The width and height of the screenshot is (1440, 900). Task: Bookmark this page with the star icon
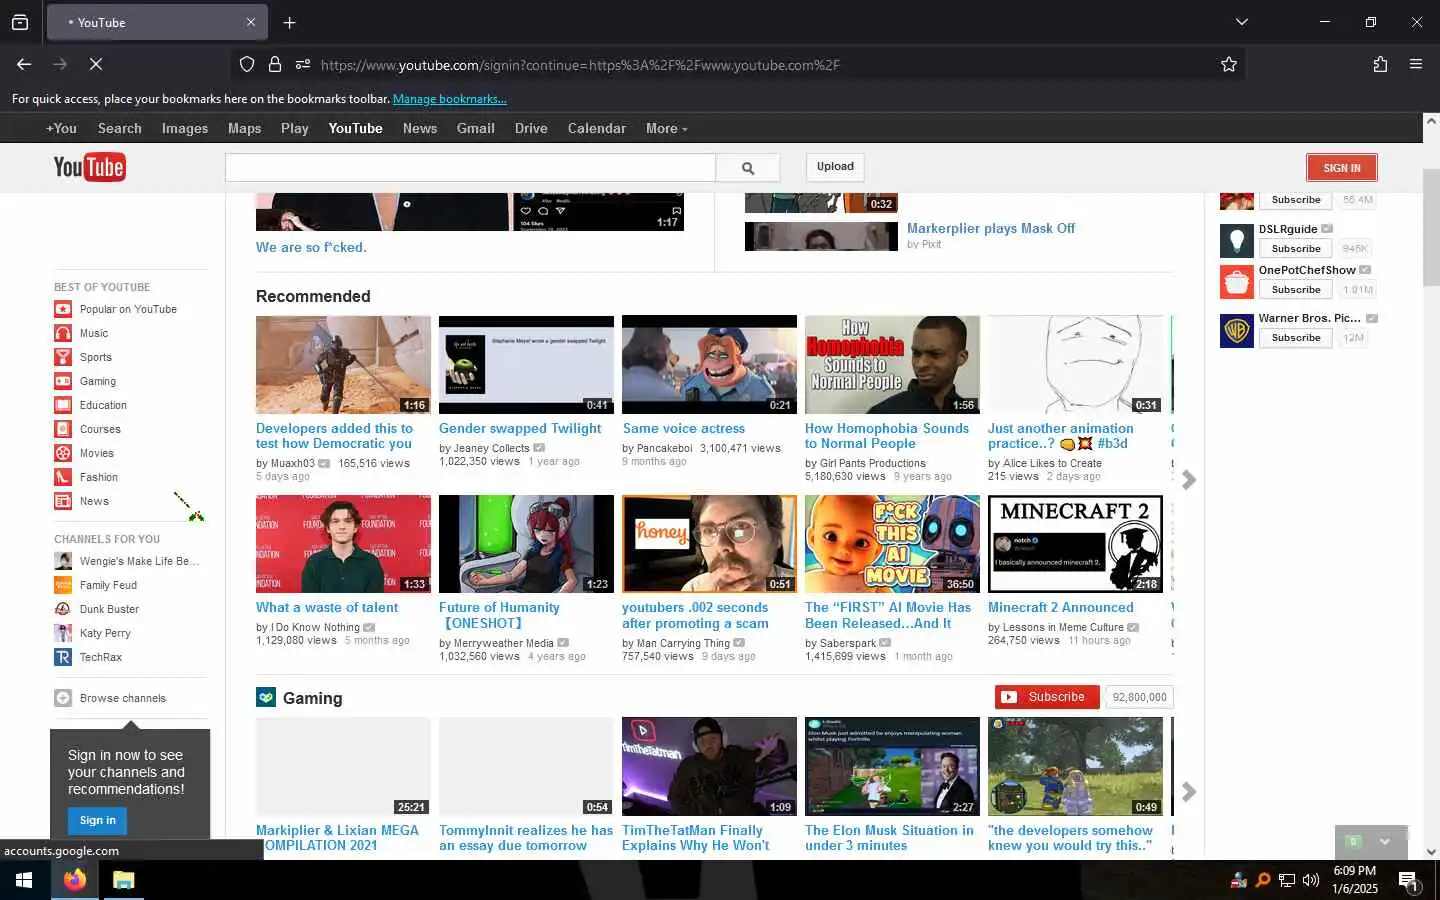pos(1229,64)
